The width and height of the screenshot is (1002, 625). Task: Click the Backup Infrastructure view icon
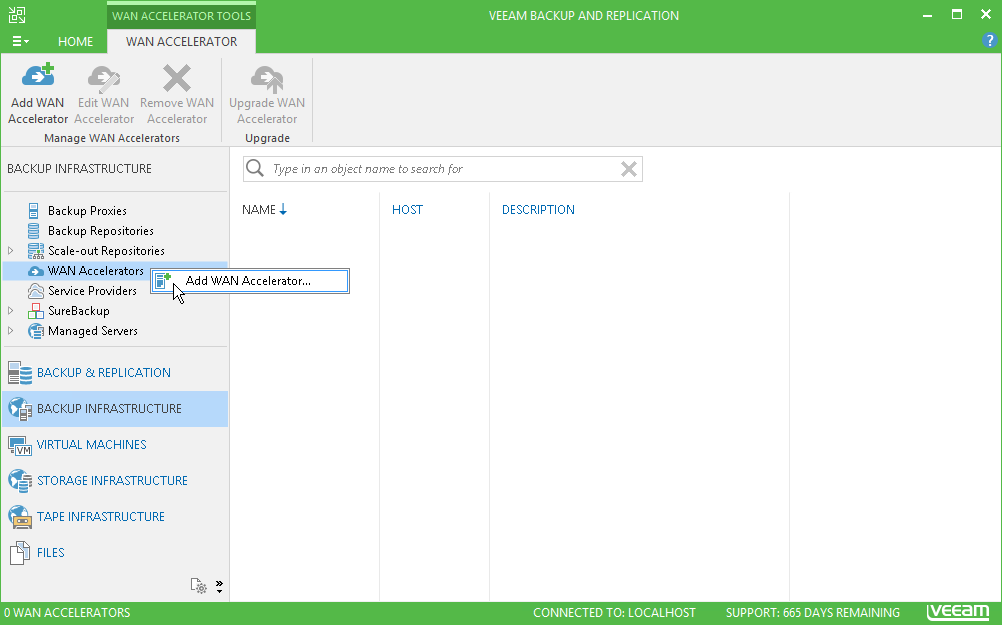(x=20, y=409)
